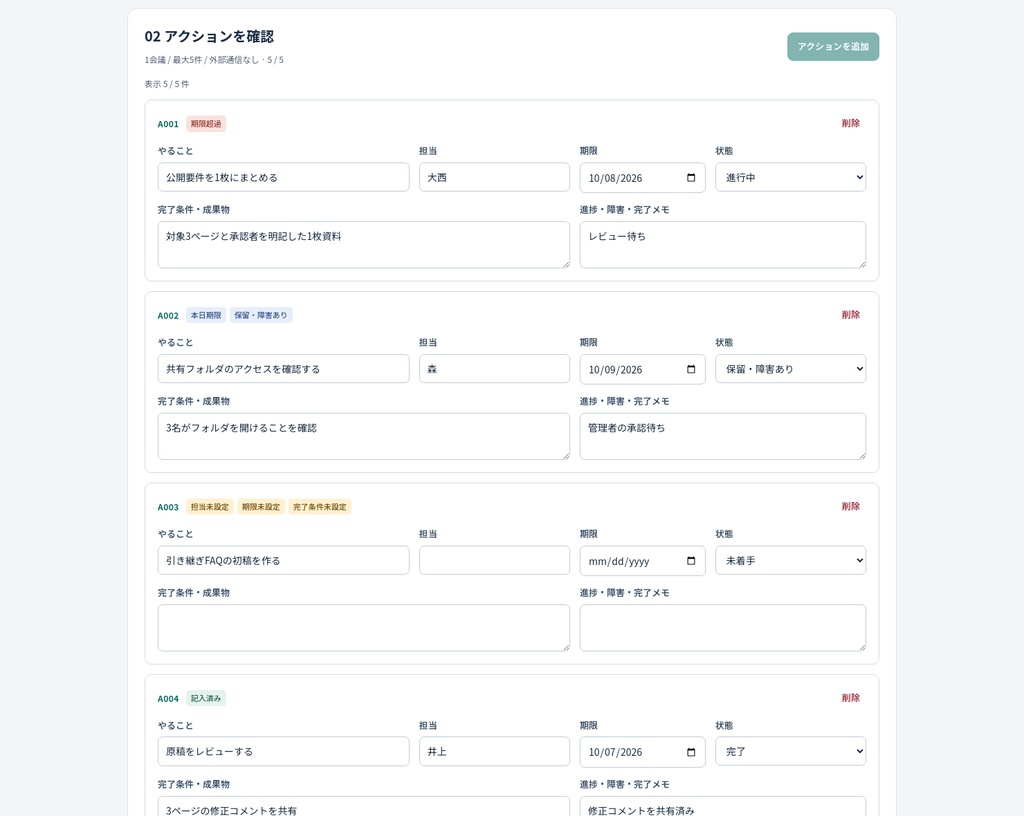Click the A004 action ID label
The image size is (1024, 816).
coord(168,698)
